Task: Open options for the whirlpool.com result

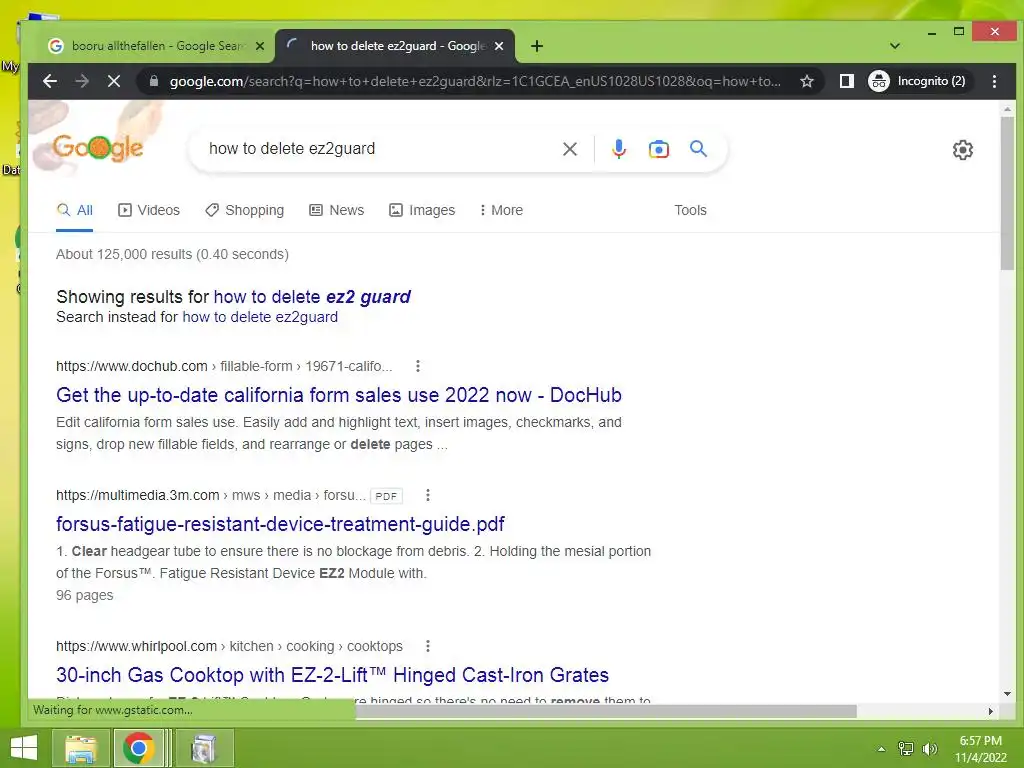Action: point(428,647)
